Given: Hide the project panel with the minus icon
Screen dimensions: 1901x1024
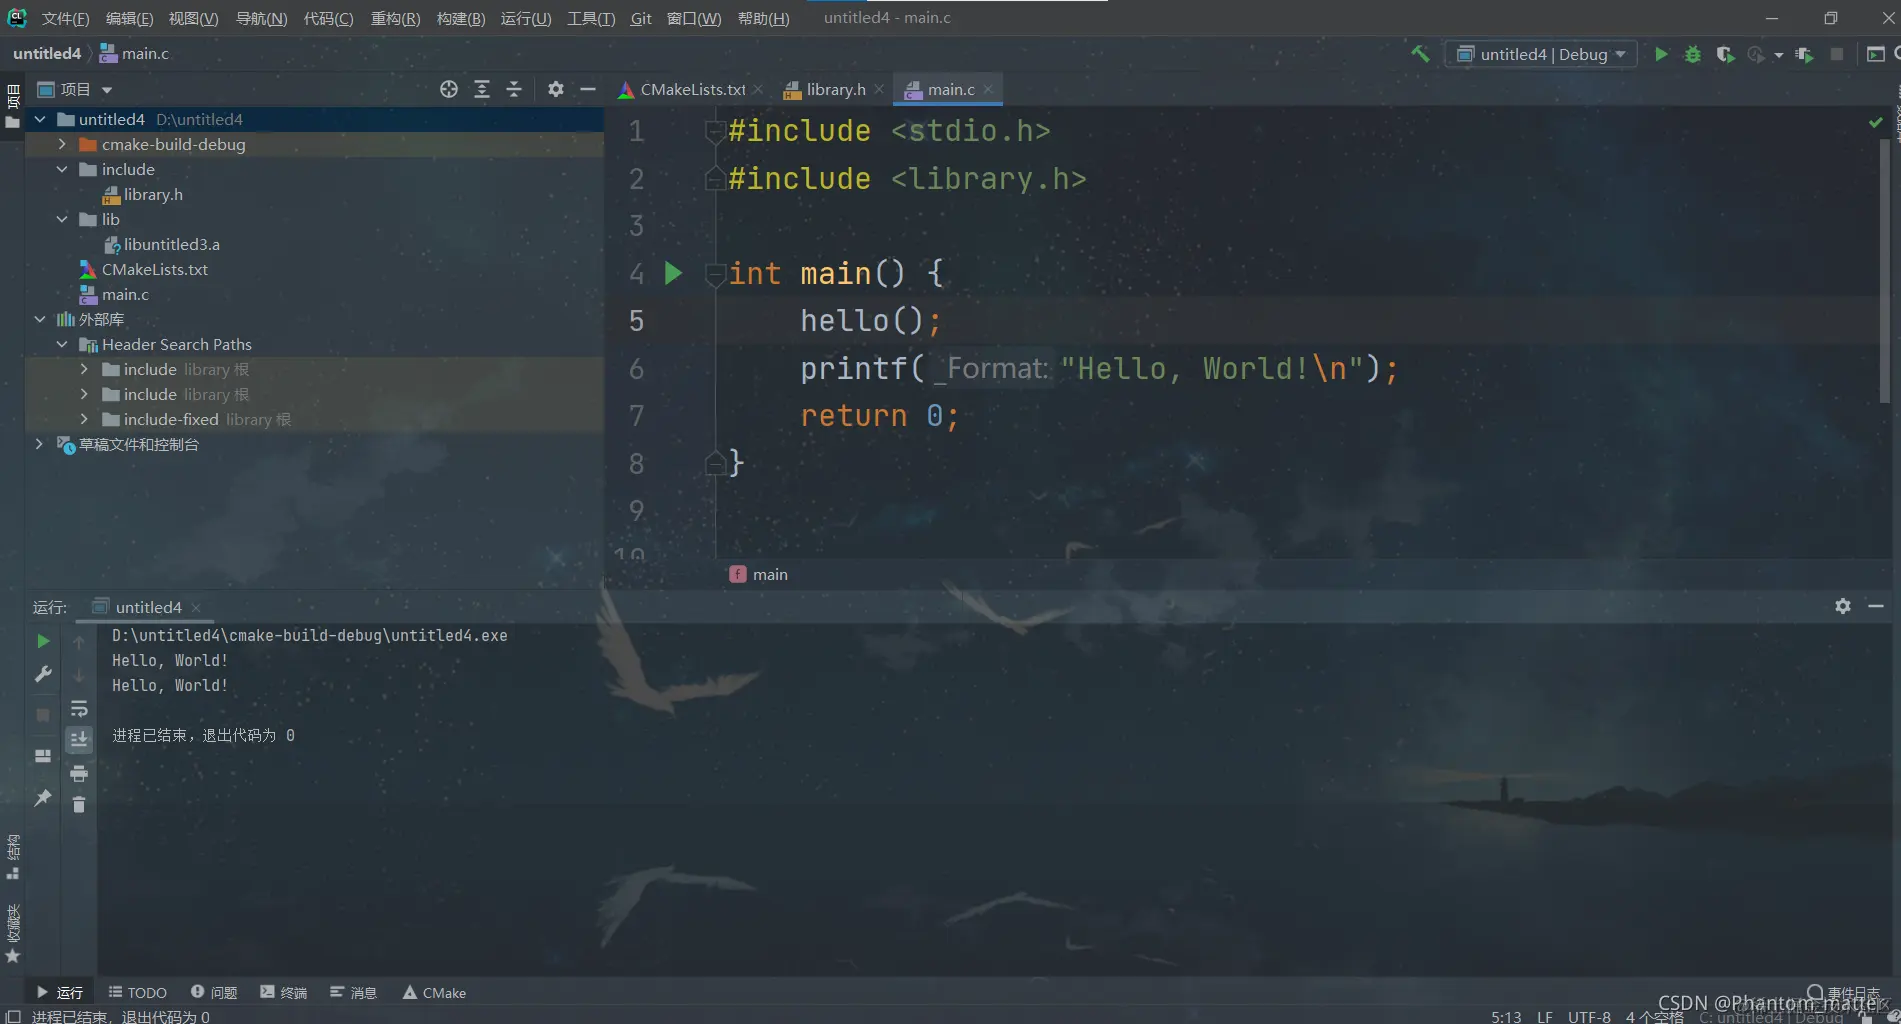Looking at the screenshot, I should click(x=588, y=89).
